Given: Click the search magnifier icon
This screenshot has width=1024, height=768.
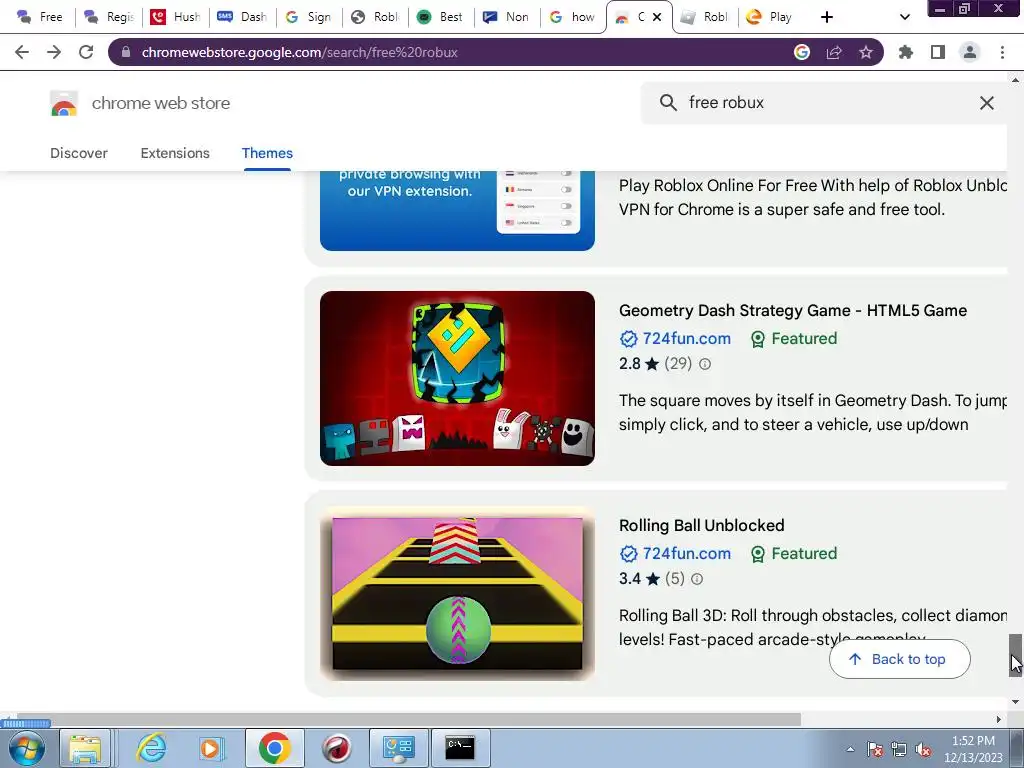Looking at the screenshot, I should pyautogui.click(x=667, y=103).
